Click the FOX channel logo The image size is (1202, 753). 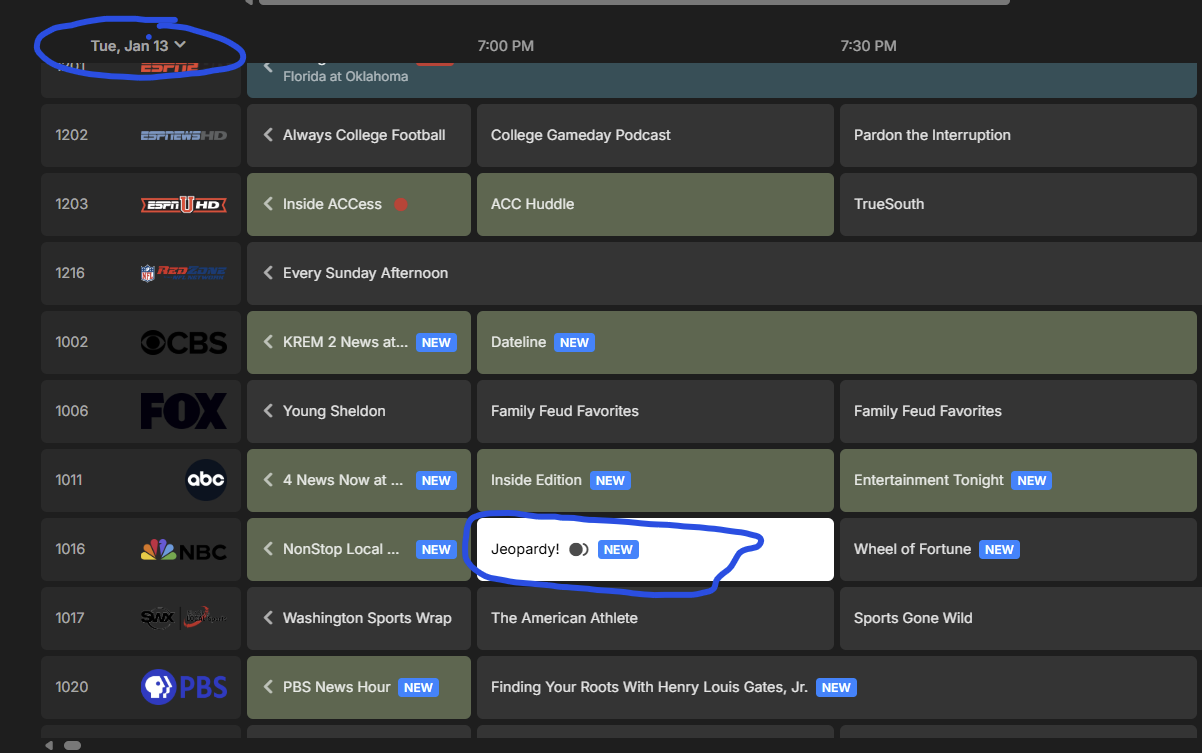tap(184, 411)
